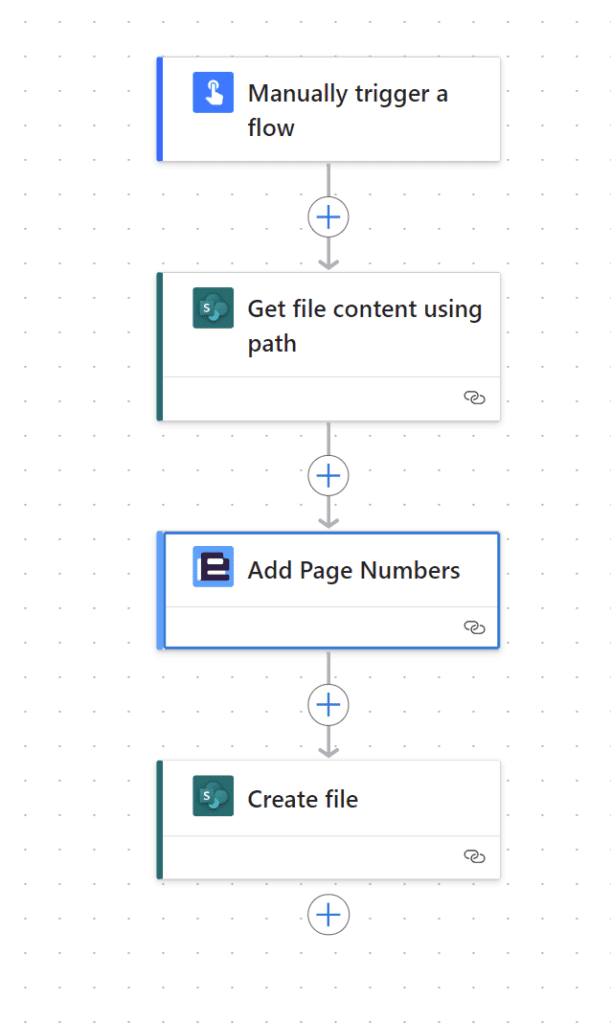The width and height of the screenshot is (611, 1024).
Task: Click the blue accent bar on the trigger card
Action: [159, 109]
